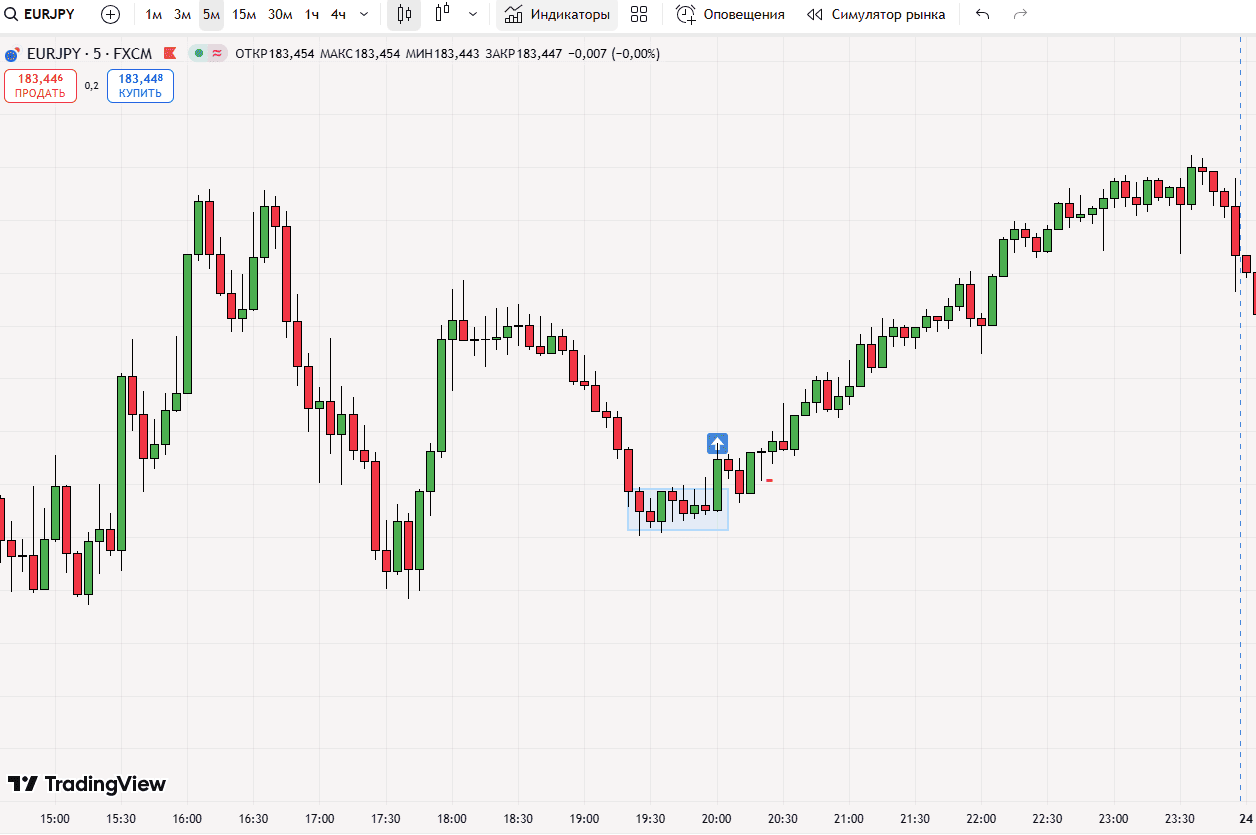1256x835 pixels.
Task: Launch Симулятор рынка replay mode
Action: pyautogui.click(x=876, y=14)
